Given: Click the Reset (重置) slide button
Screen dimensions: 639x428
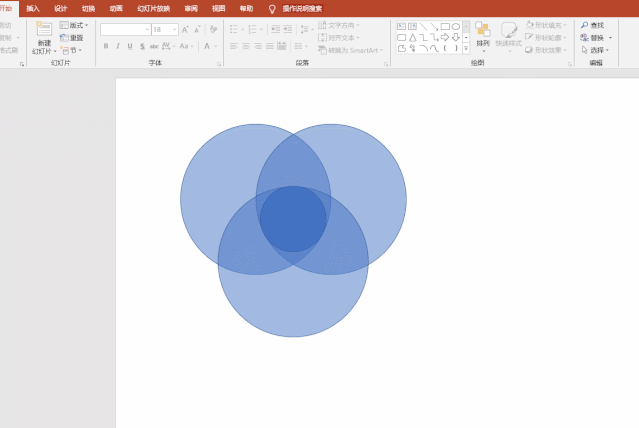Looking at the screenshot, I should pyautogui.click(x=72, y=37).
